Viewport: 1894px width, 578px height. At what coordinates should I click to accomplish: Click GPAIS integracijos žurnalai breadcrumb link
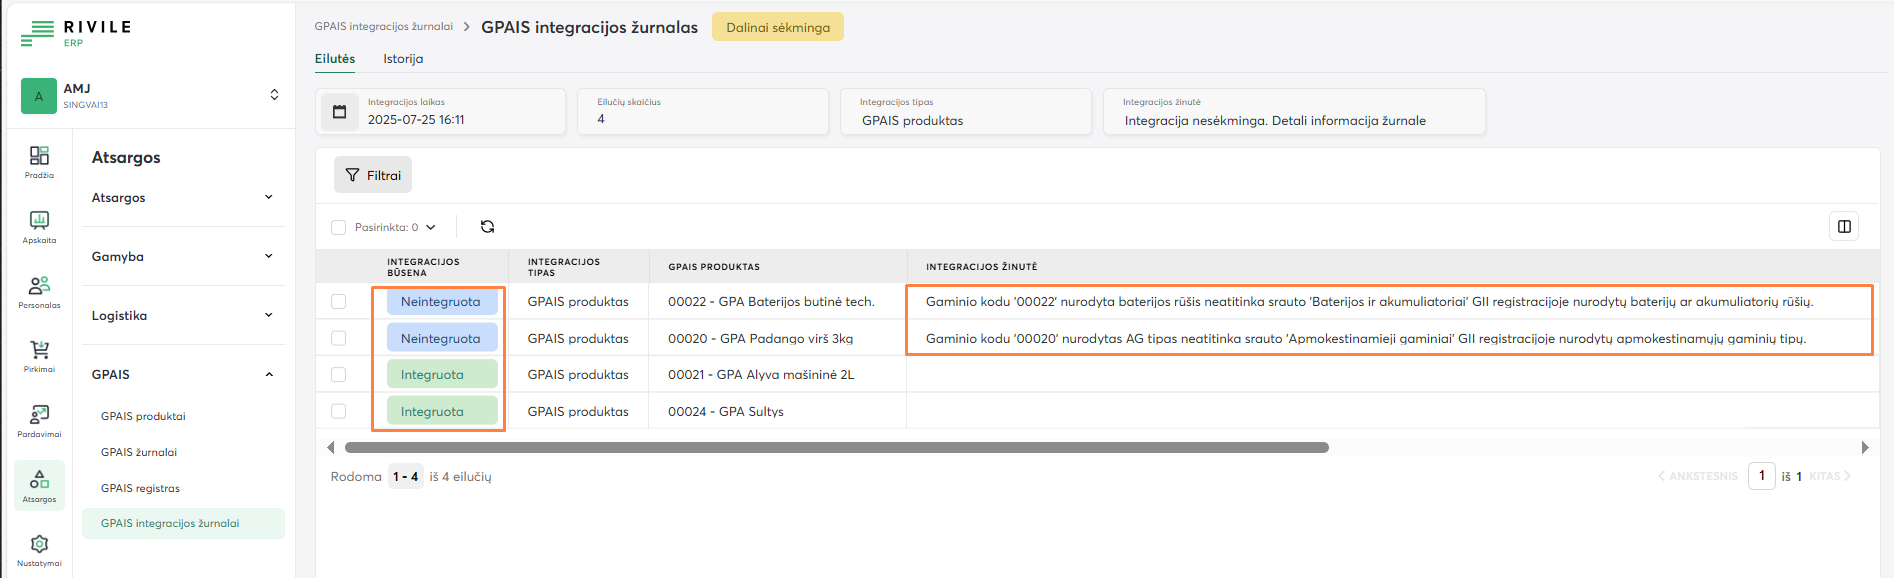(383, 27)
